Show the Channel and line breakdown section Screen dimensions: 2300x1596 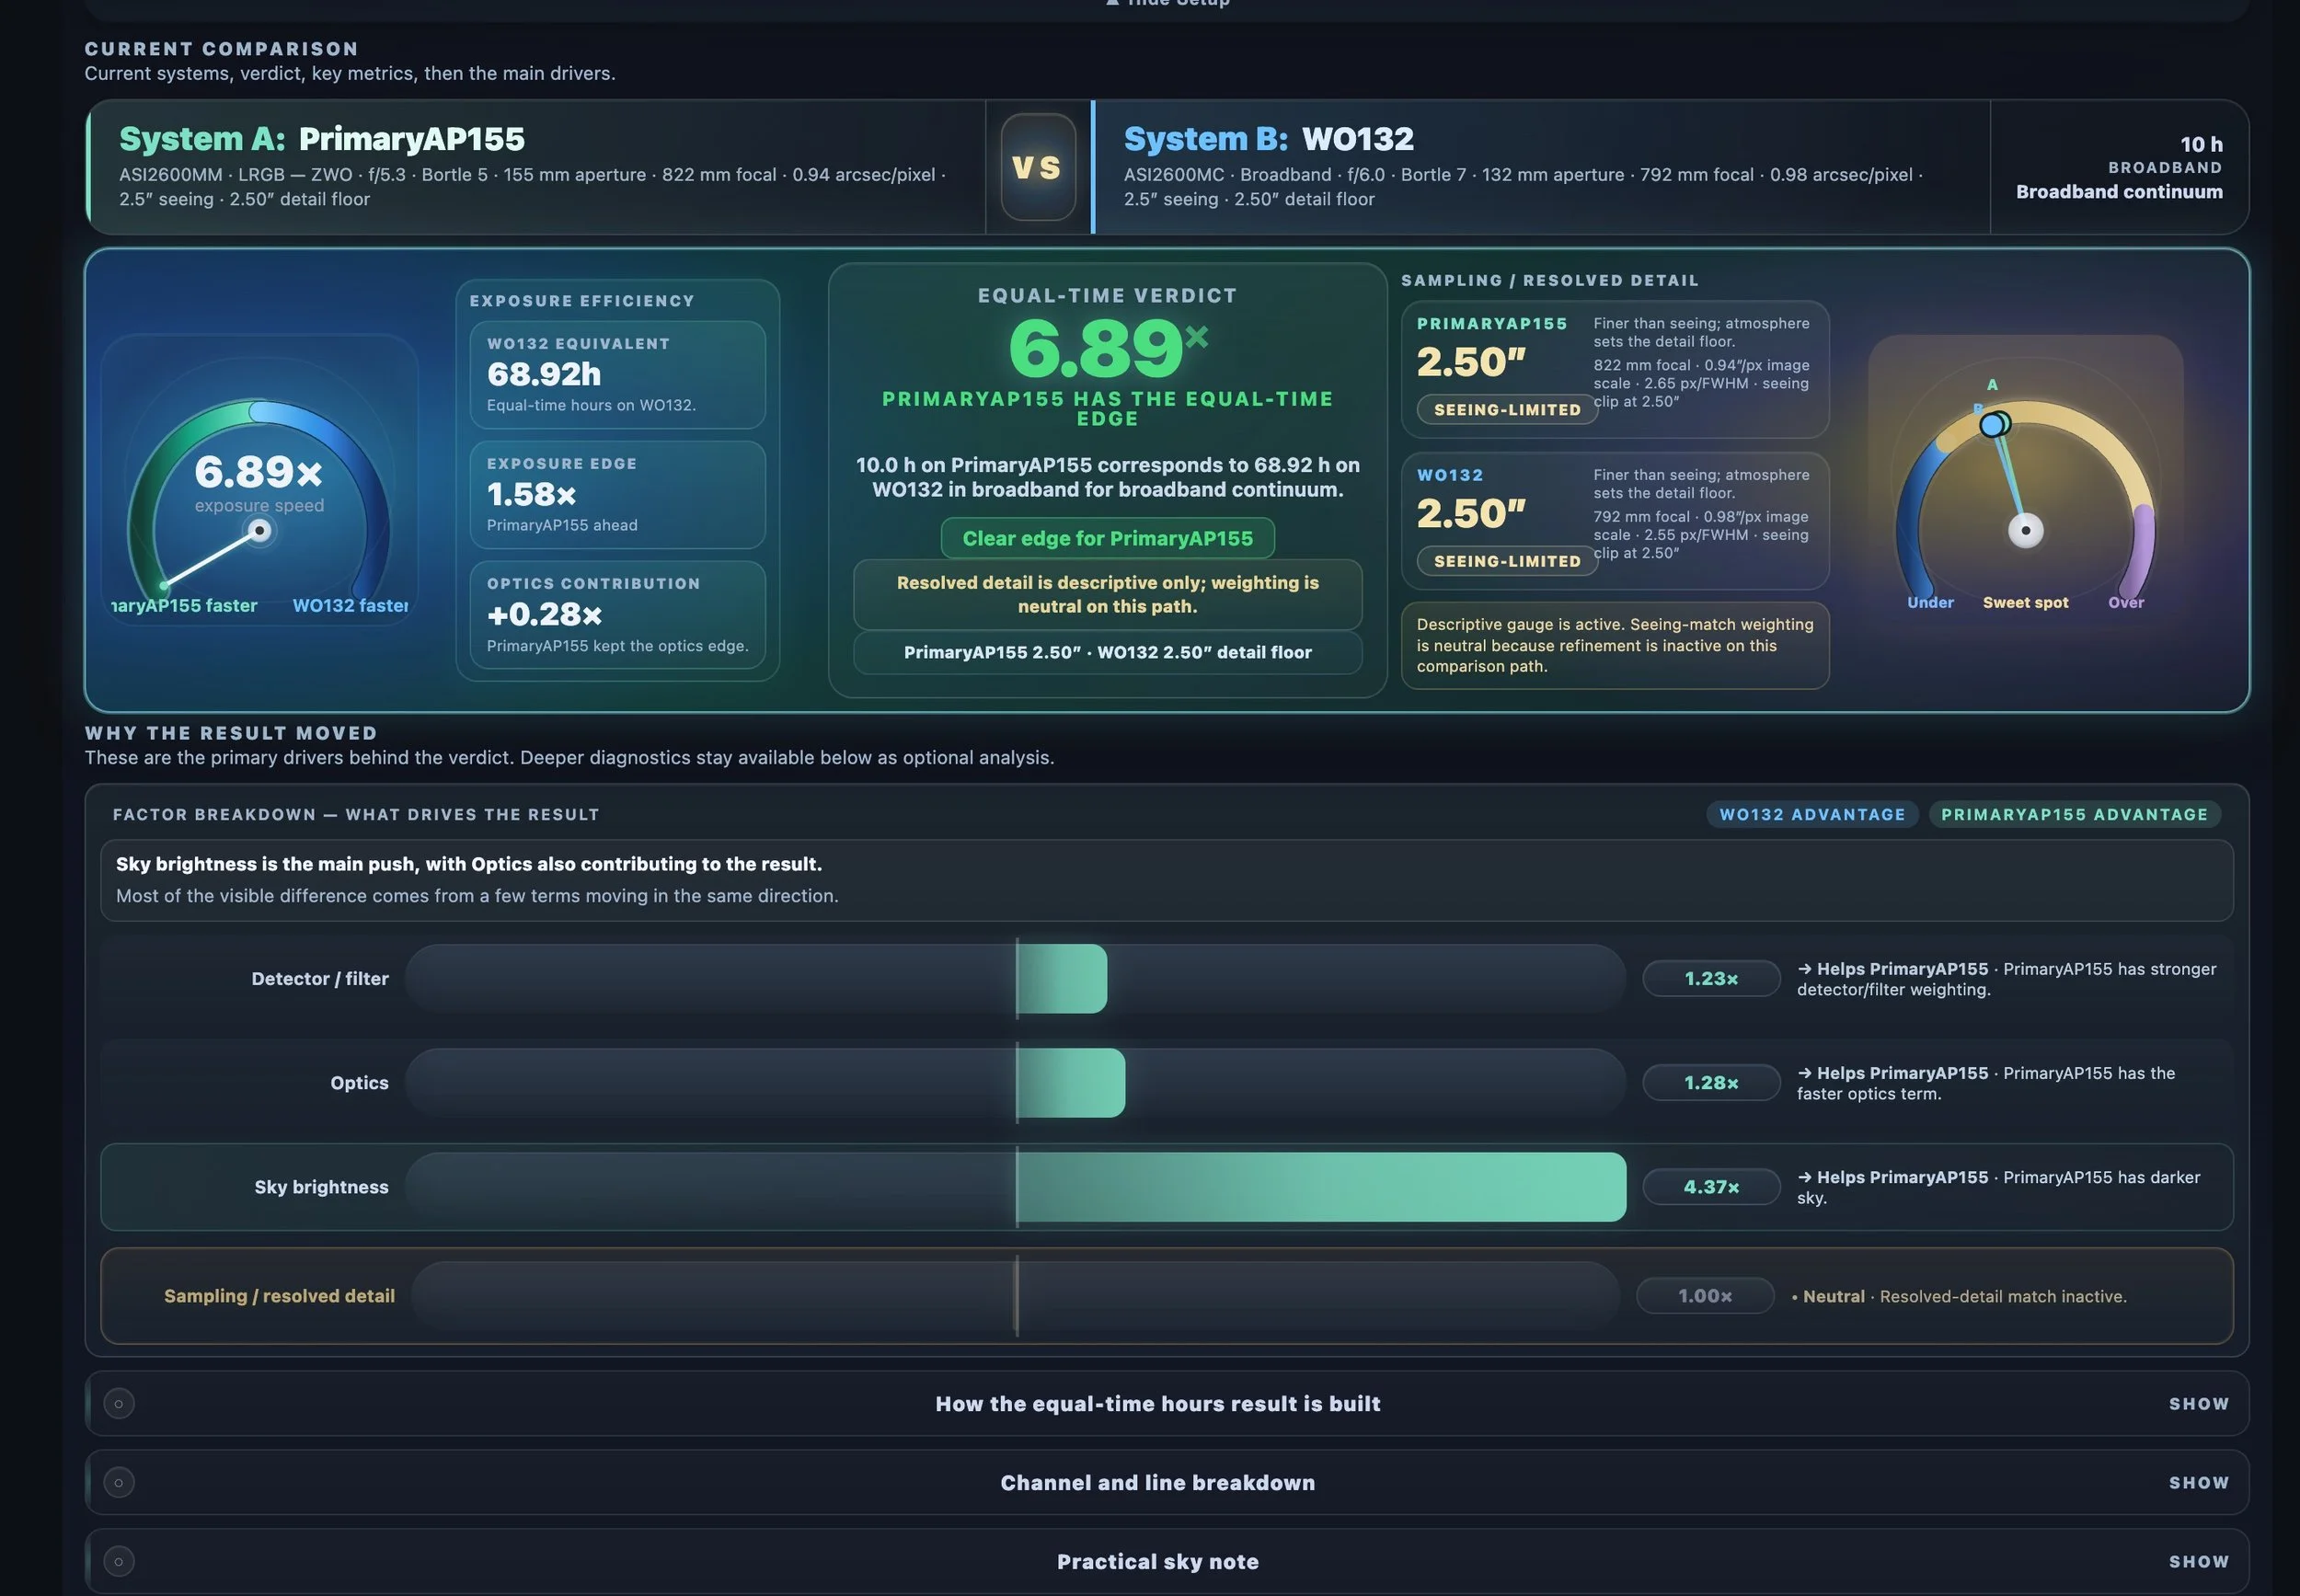[x=1157, y=1482]
